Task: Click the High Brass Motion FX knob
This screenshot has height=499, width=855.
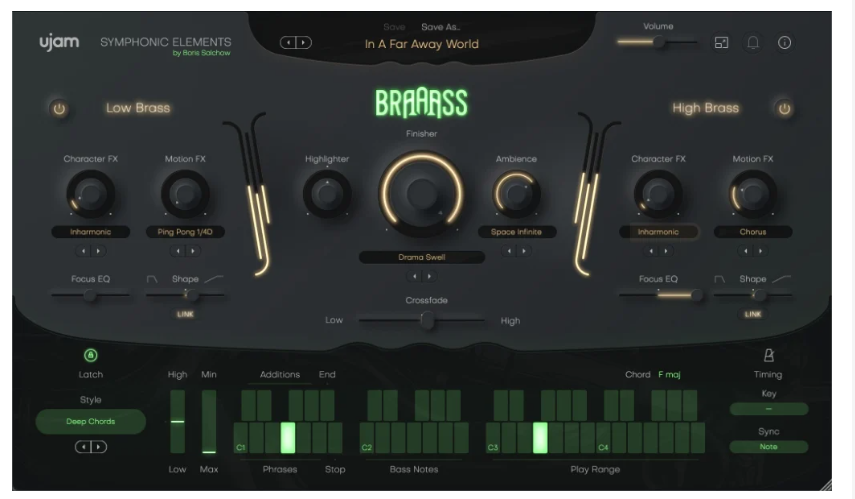Action: coord(753,194)
